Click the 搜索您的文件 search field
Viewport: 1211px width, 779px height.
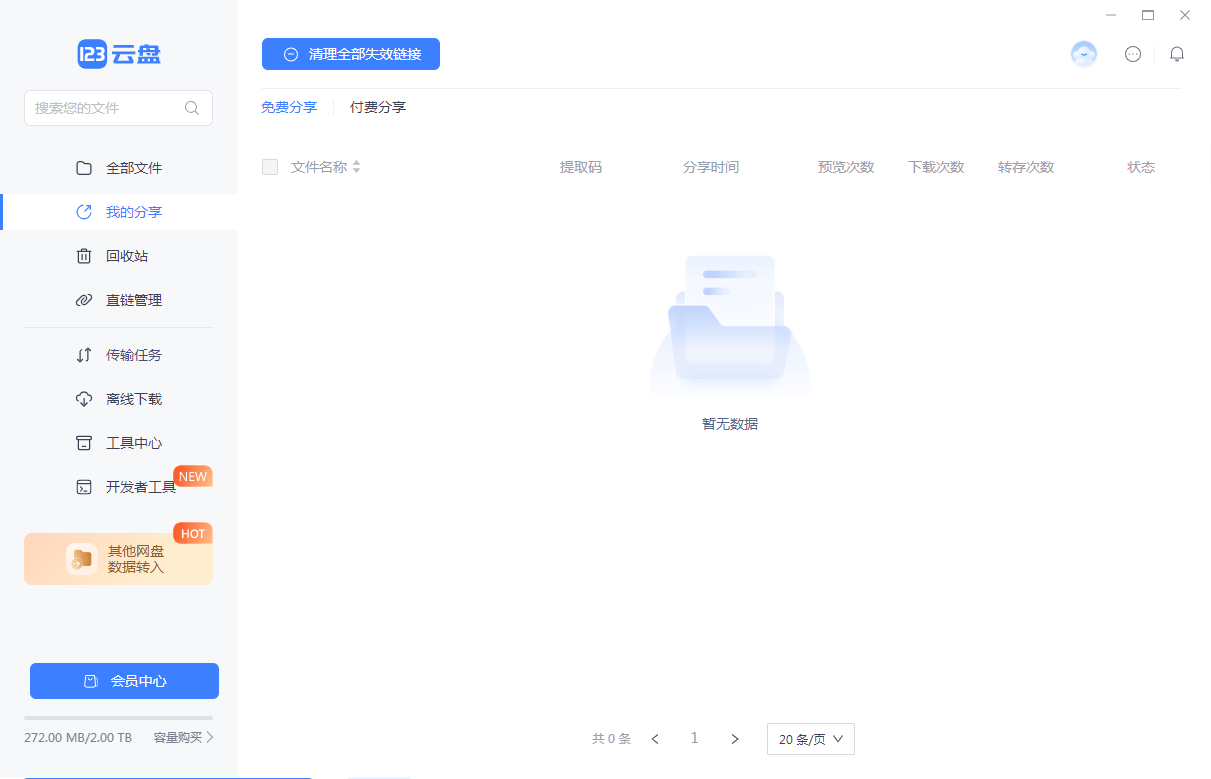click(105, 108)
